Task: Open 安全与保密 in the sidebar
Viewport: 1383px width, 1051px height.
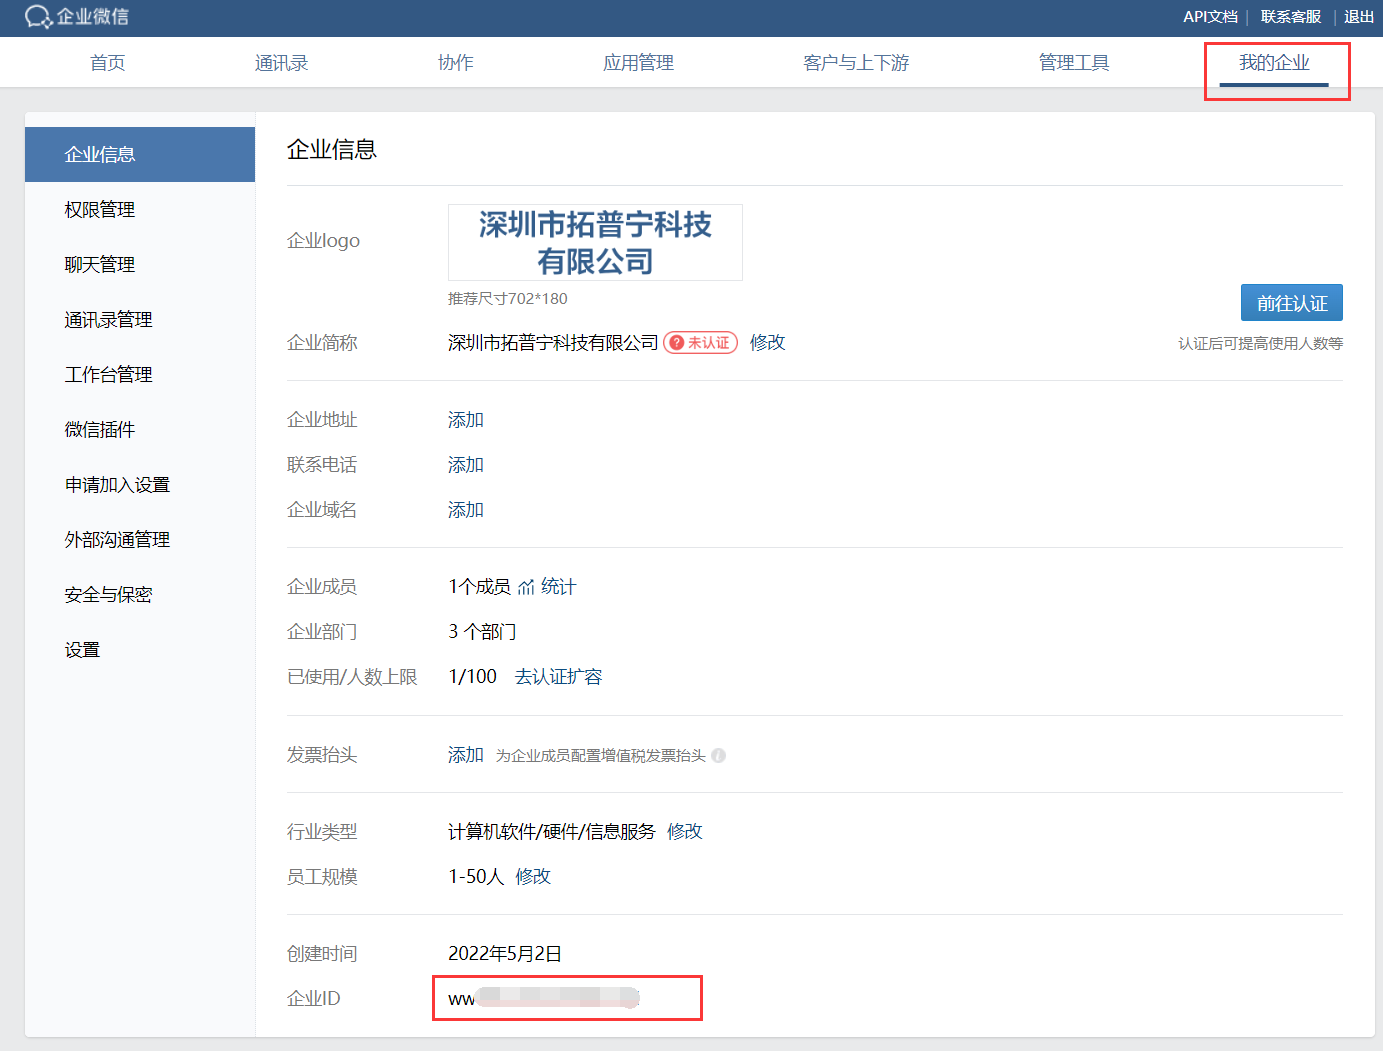Action: pos(140,594)
